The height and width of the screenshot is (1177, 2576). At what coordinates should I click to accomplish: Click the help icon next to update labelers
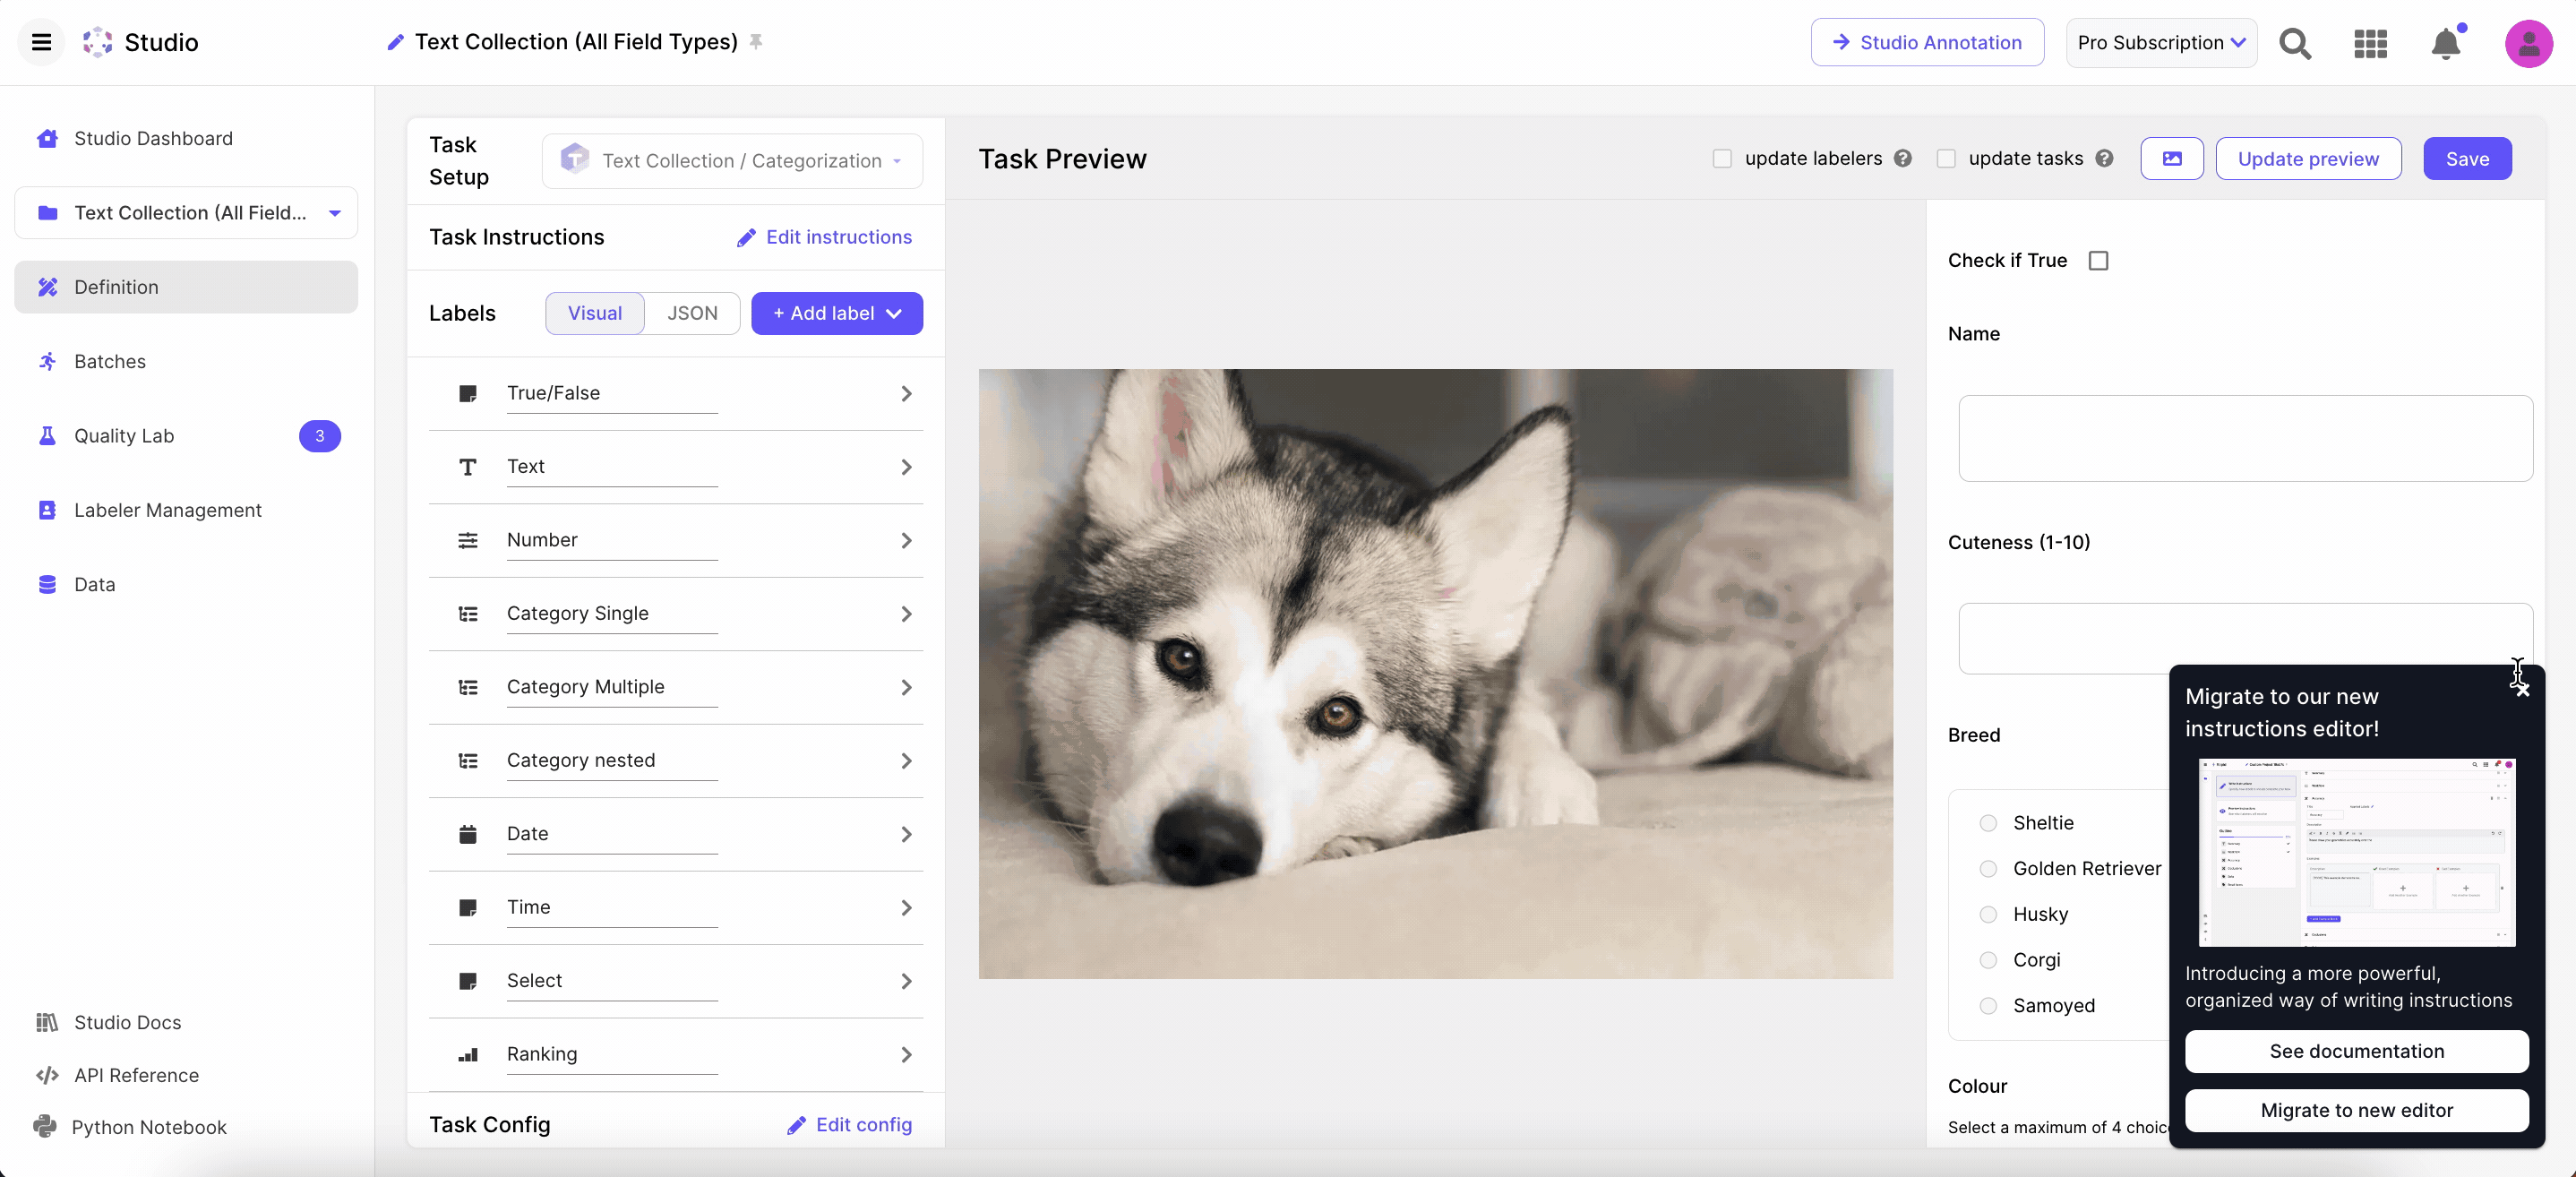1903,159
